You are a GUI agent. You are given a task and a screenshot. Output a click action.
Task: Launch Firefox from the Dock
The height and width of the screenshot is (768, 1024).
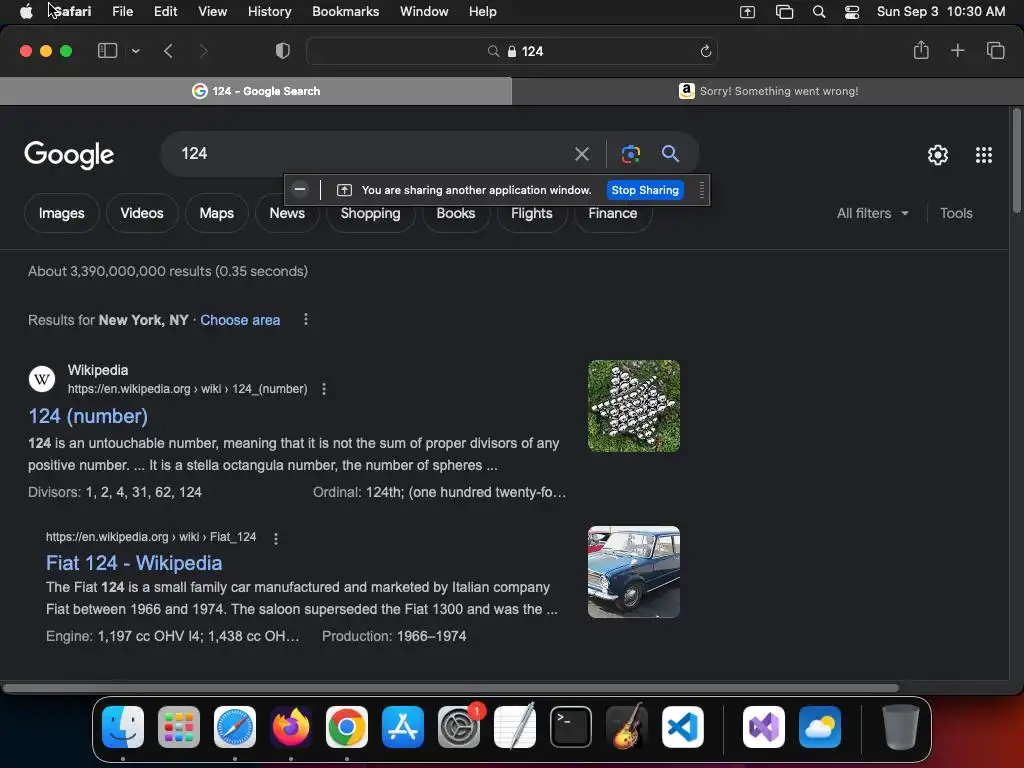click(291, 727)
